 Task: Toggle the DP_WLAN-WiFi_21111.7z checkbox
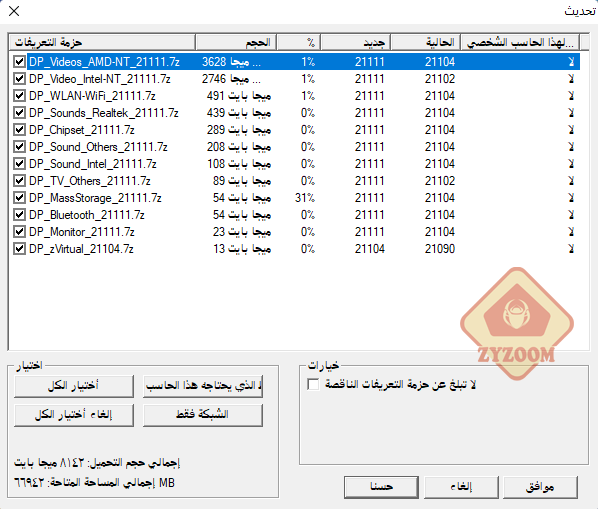tap(19, 96)
